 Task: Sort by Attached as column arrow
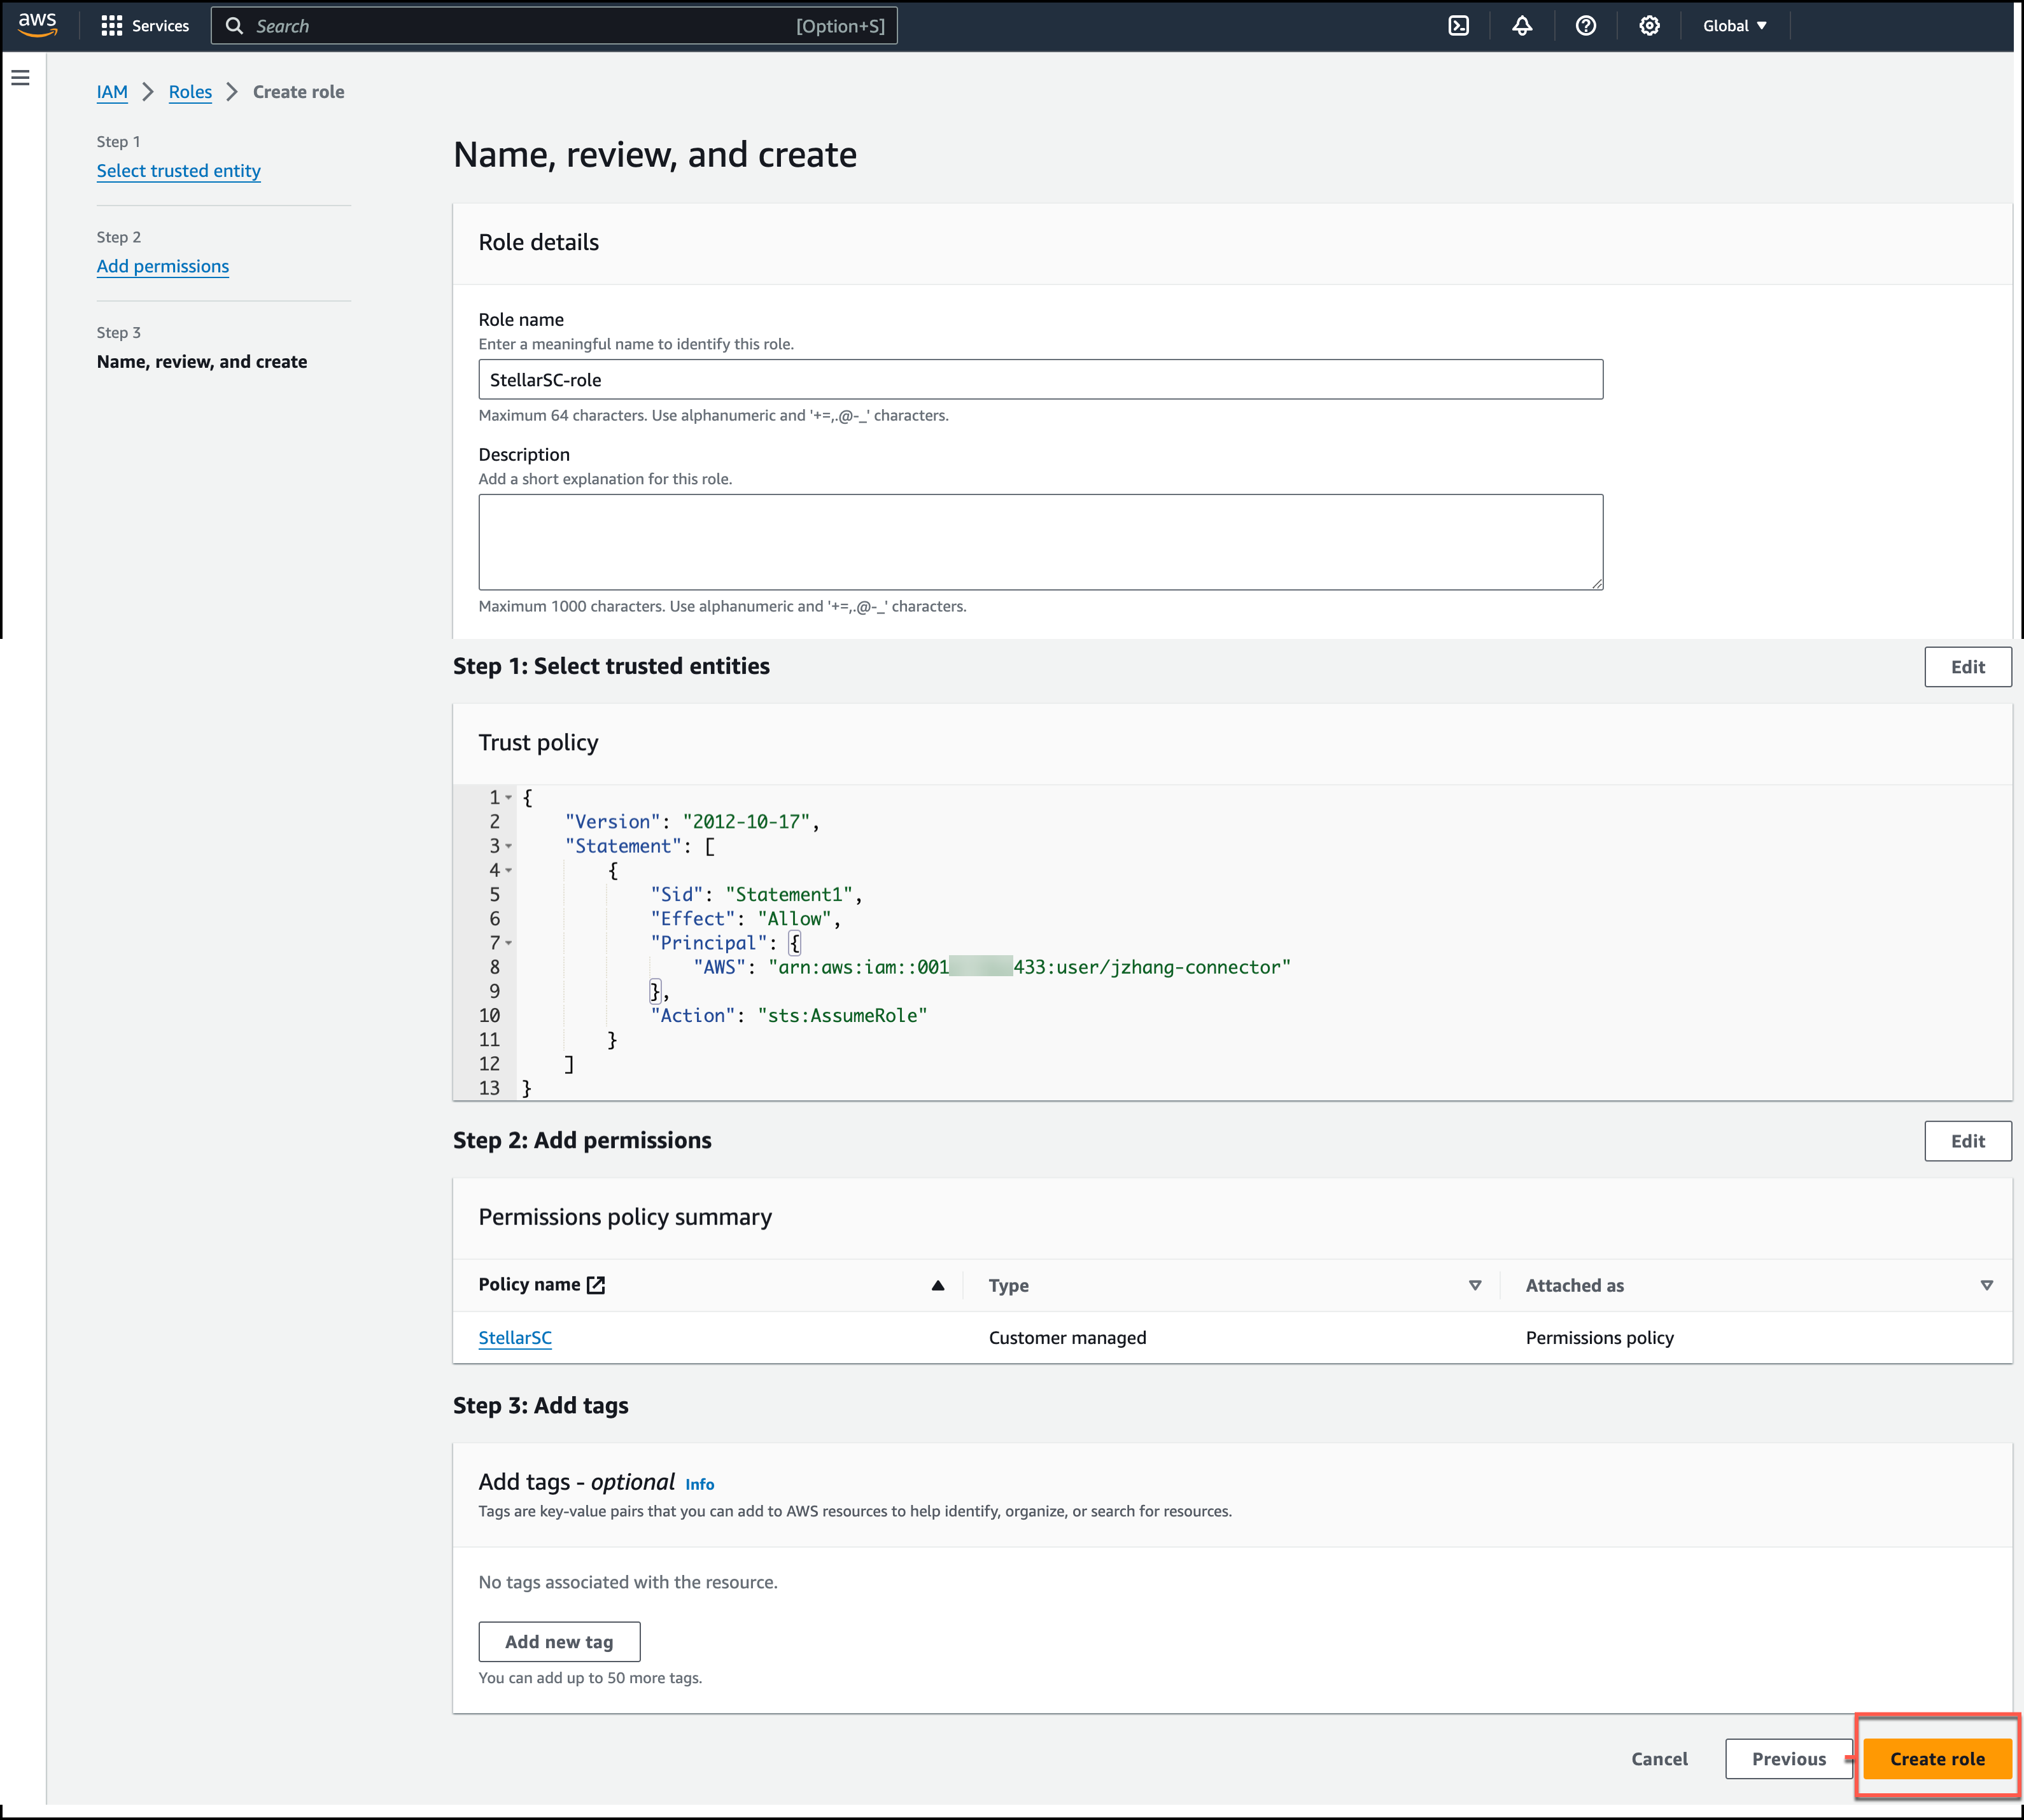click(x=1986, y=1285)
